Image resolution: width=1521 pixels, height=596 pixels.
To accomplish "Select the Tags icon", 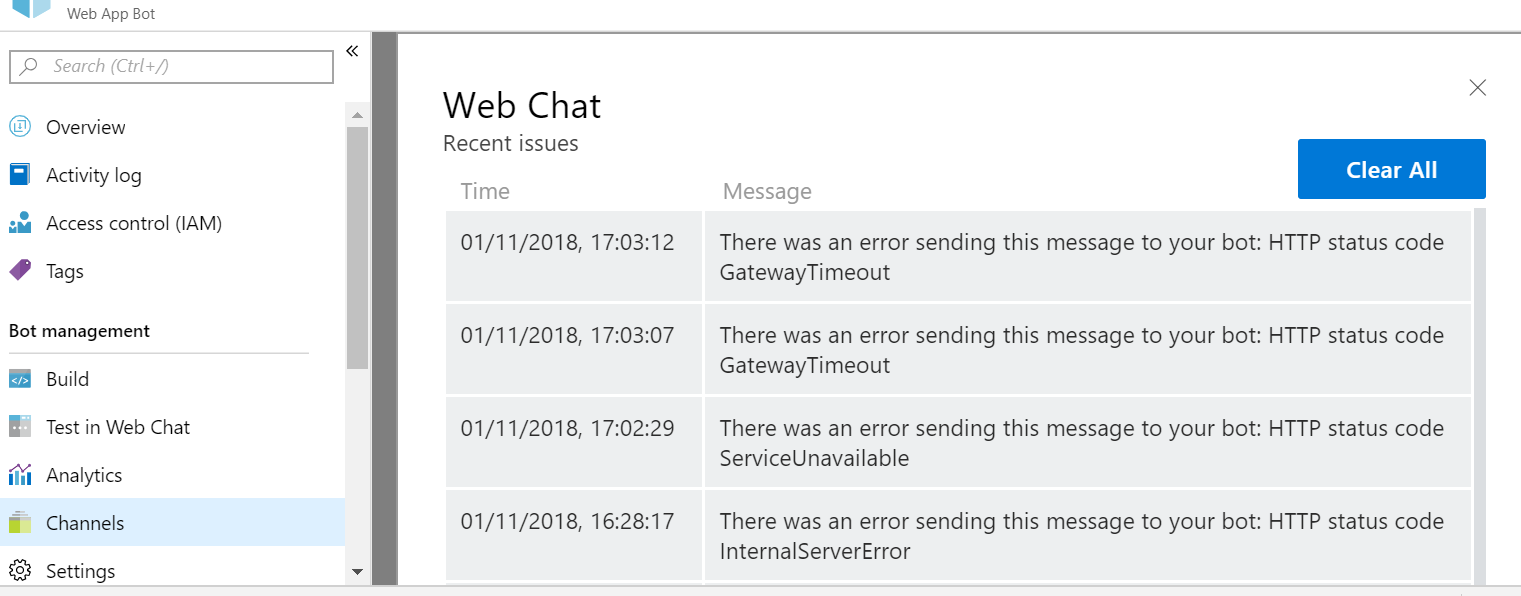I will (x=22, y=271).
